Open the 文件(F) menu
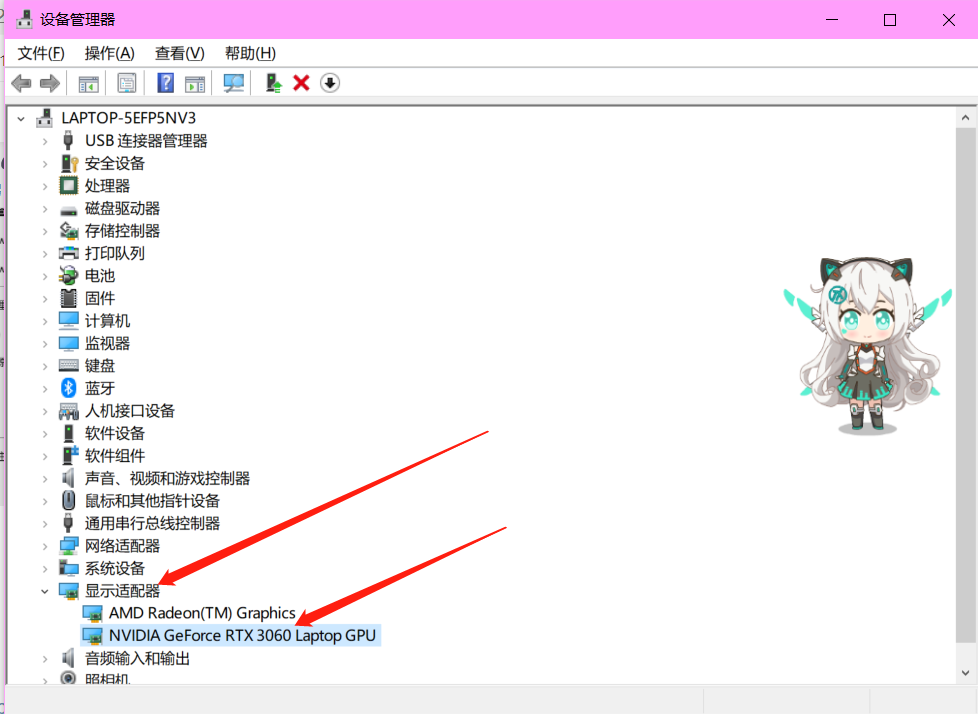This screenshot has height=714, width=978. [x=41, y=54]
